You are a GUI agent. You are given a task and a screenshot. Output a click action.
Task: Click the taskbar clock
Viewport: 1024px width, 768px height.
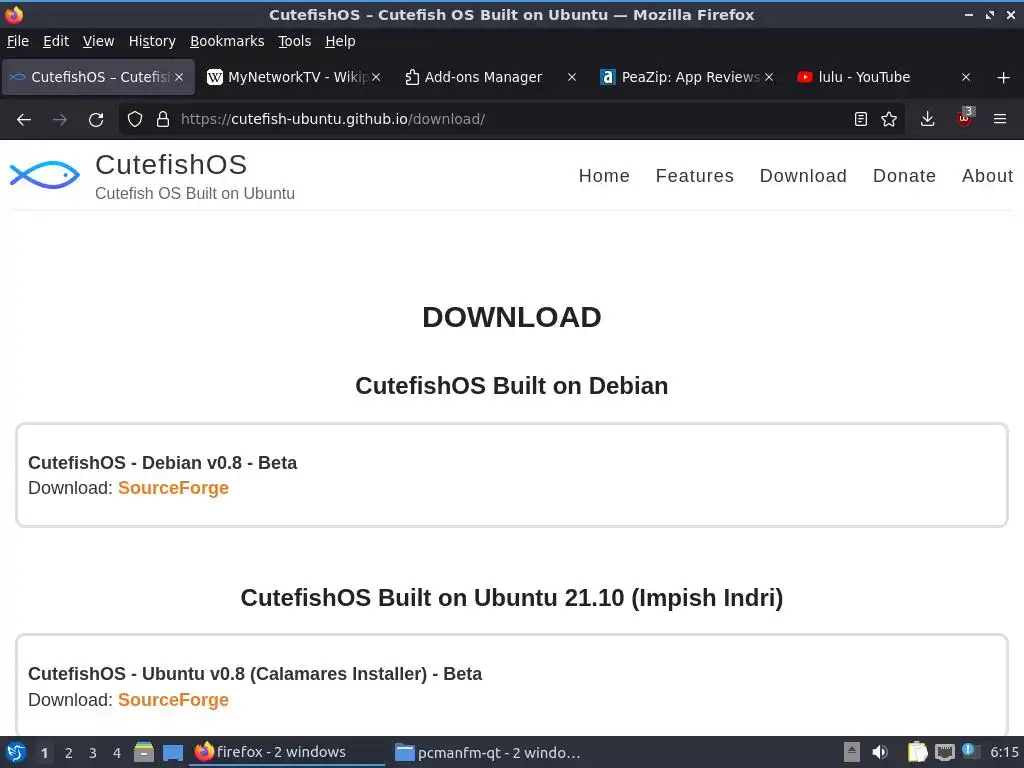(1004, 752)
